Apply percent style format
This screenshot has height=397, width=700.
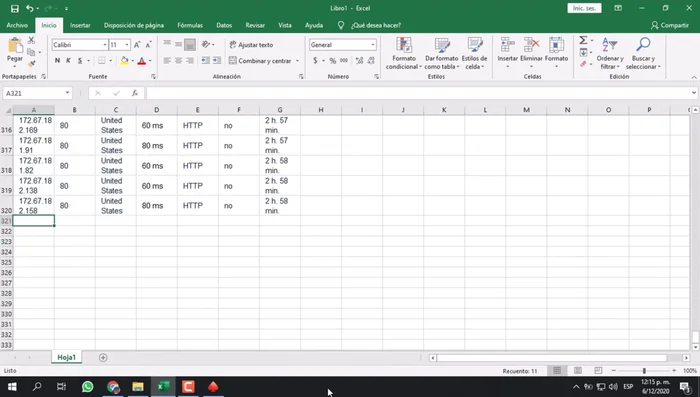(x=333, y=61)
